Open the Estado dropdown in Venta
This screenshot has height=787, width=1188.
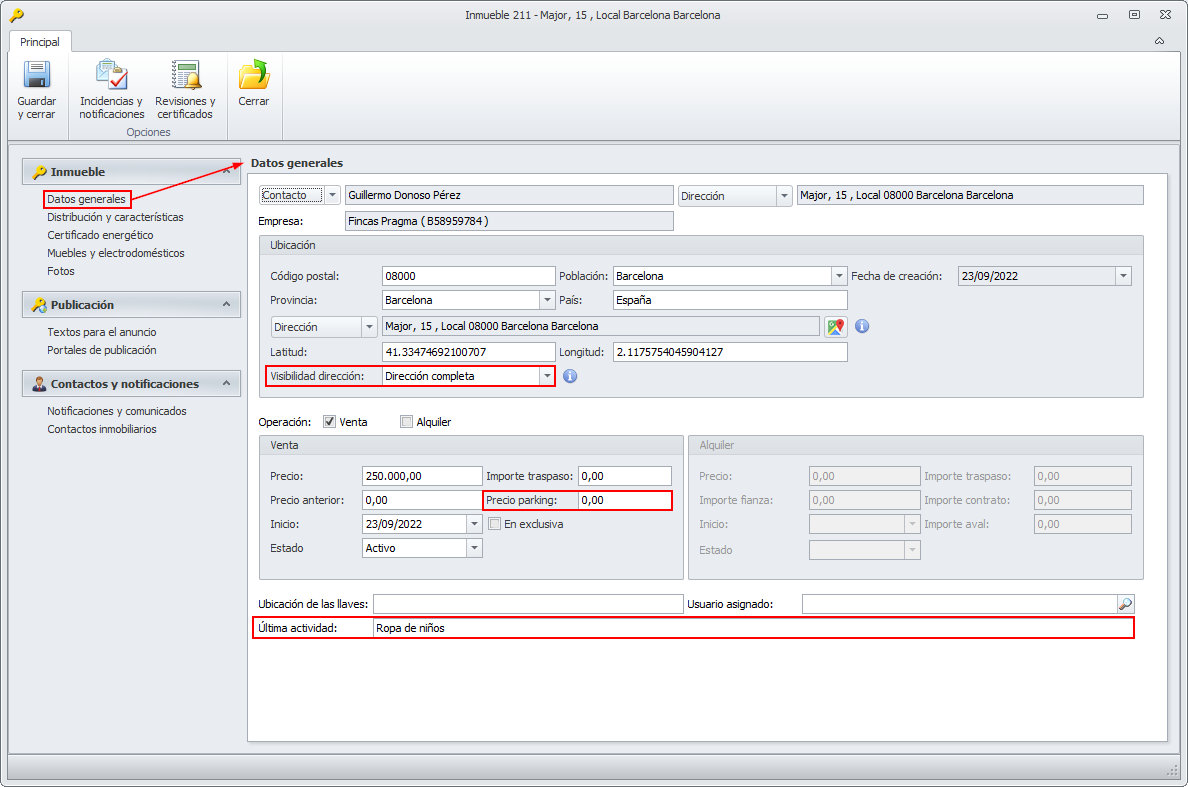click(x=473, y=548)
